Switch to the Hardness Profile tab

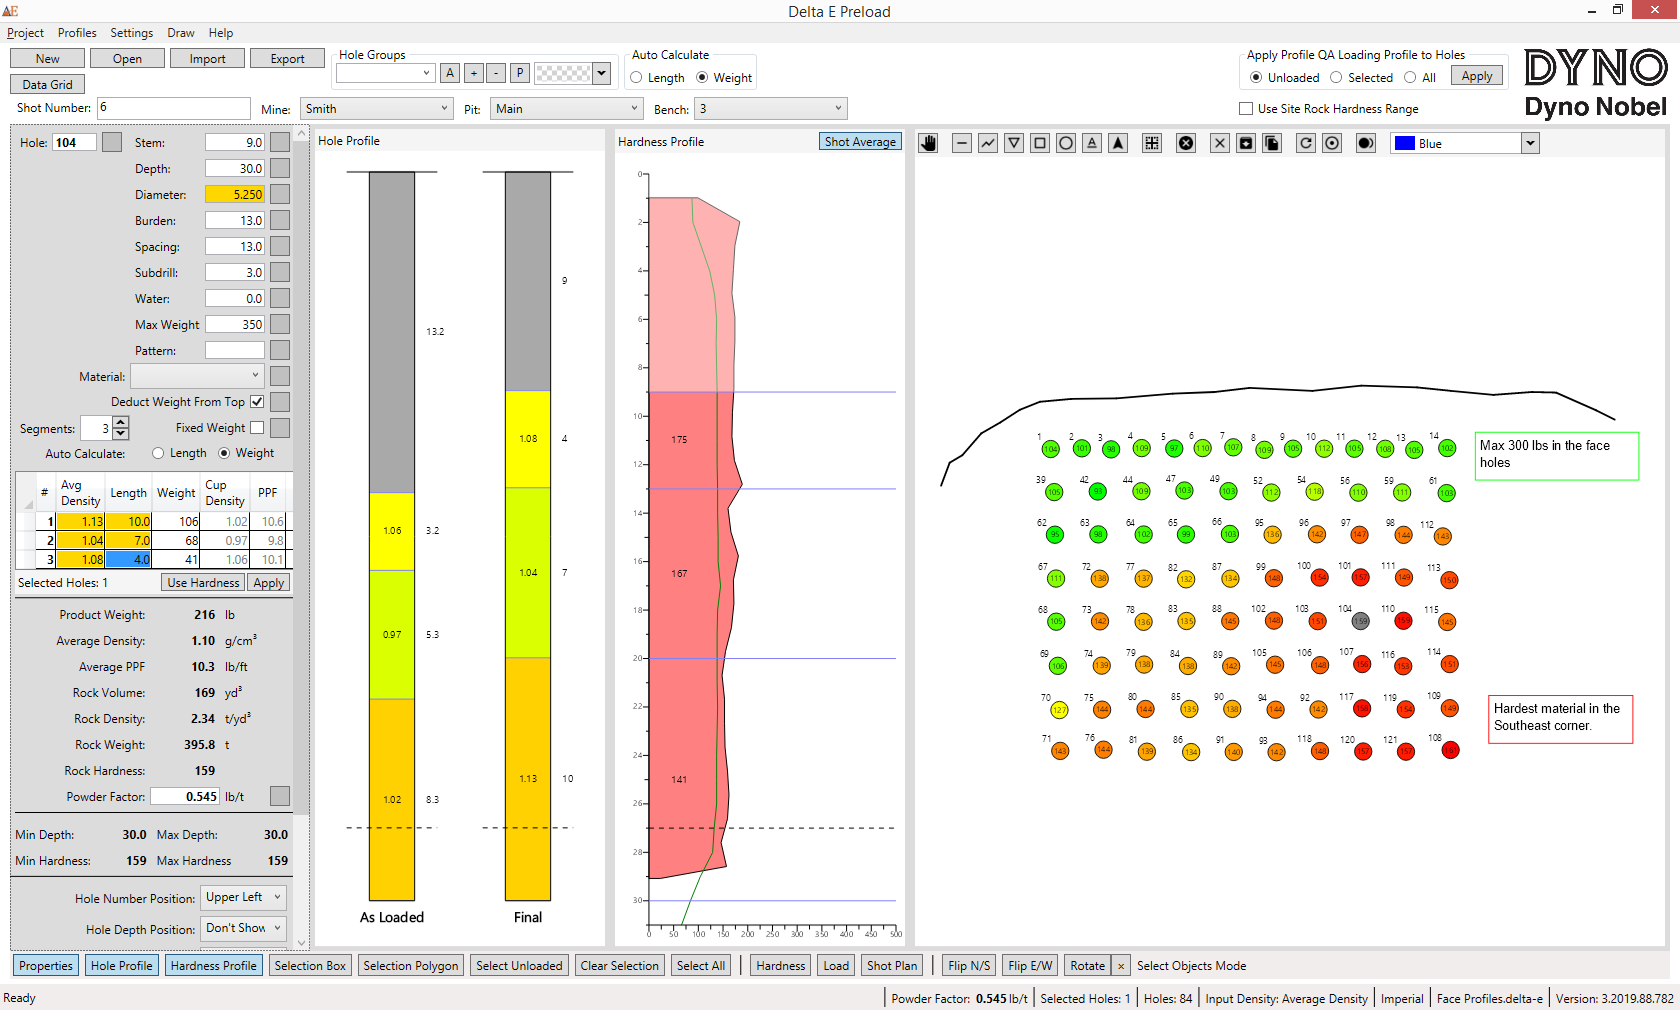point(213,966)
